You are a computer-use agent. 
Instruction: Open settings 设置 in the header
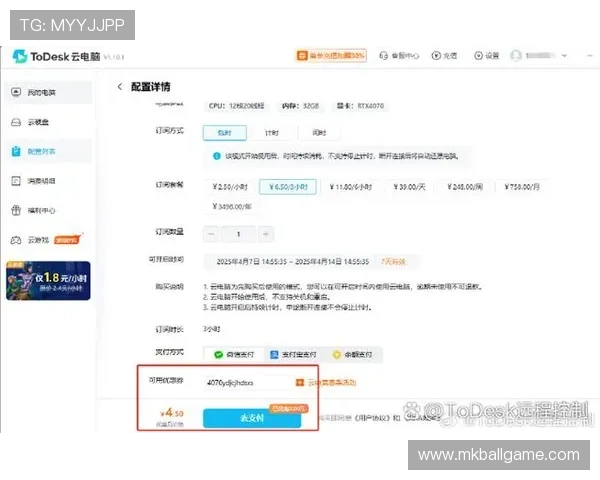(x=486, y=56)
